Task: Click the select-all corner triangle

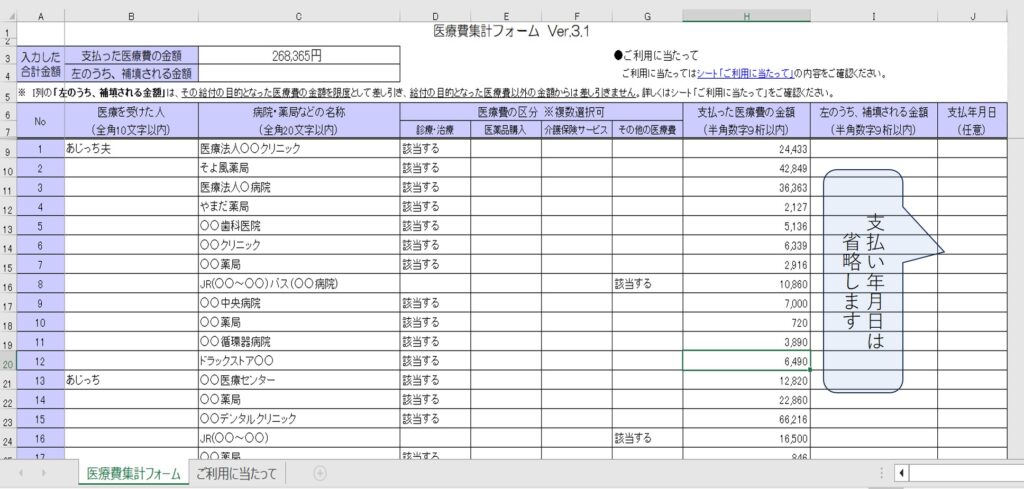Action: [8, 16]
